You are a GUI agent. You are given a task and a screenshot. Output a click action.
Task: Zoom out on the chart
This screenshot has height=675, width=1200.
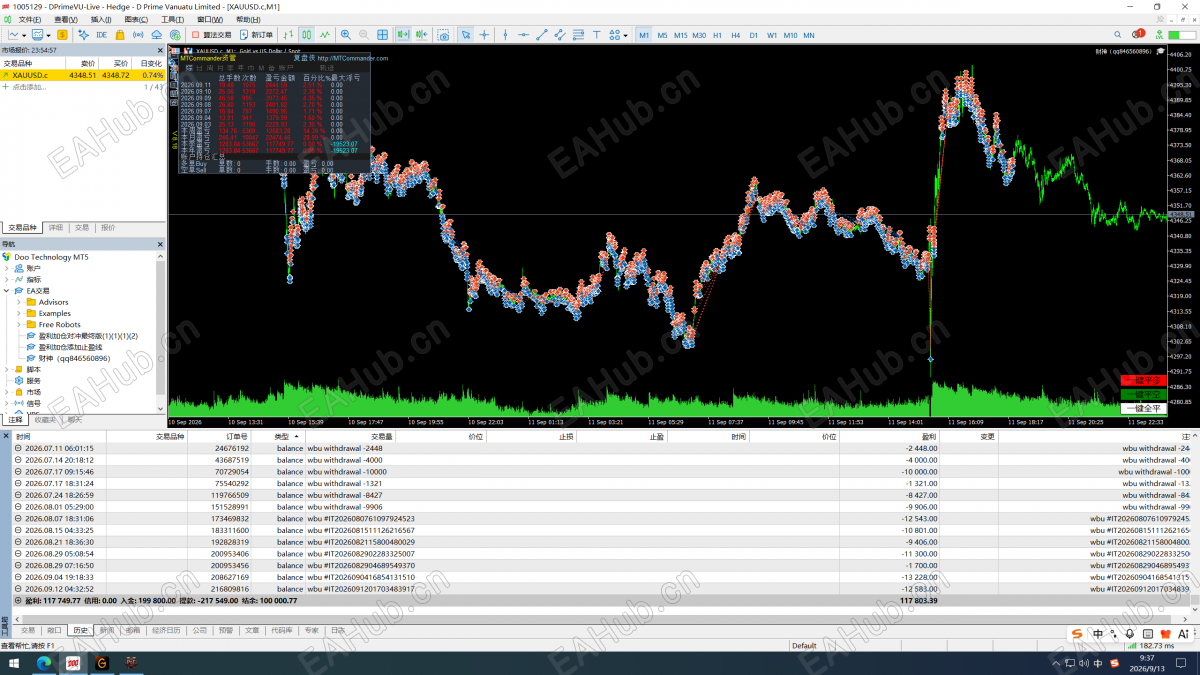[x=364, y=35]
